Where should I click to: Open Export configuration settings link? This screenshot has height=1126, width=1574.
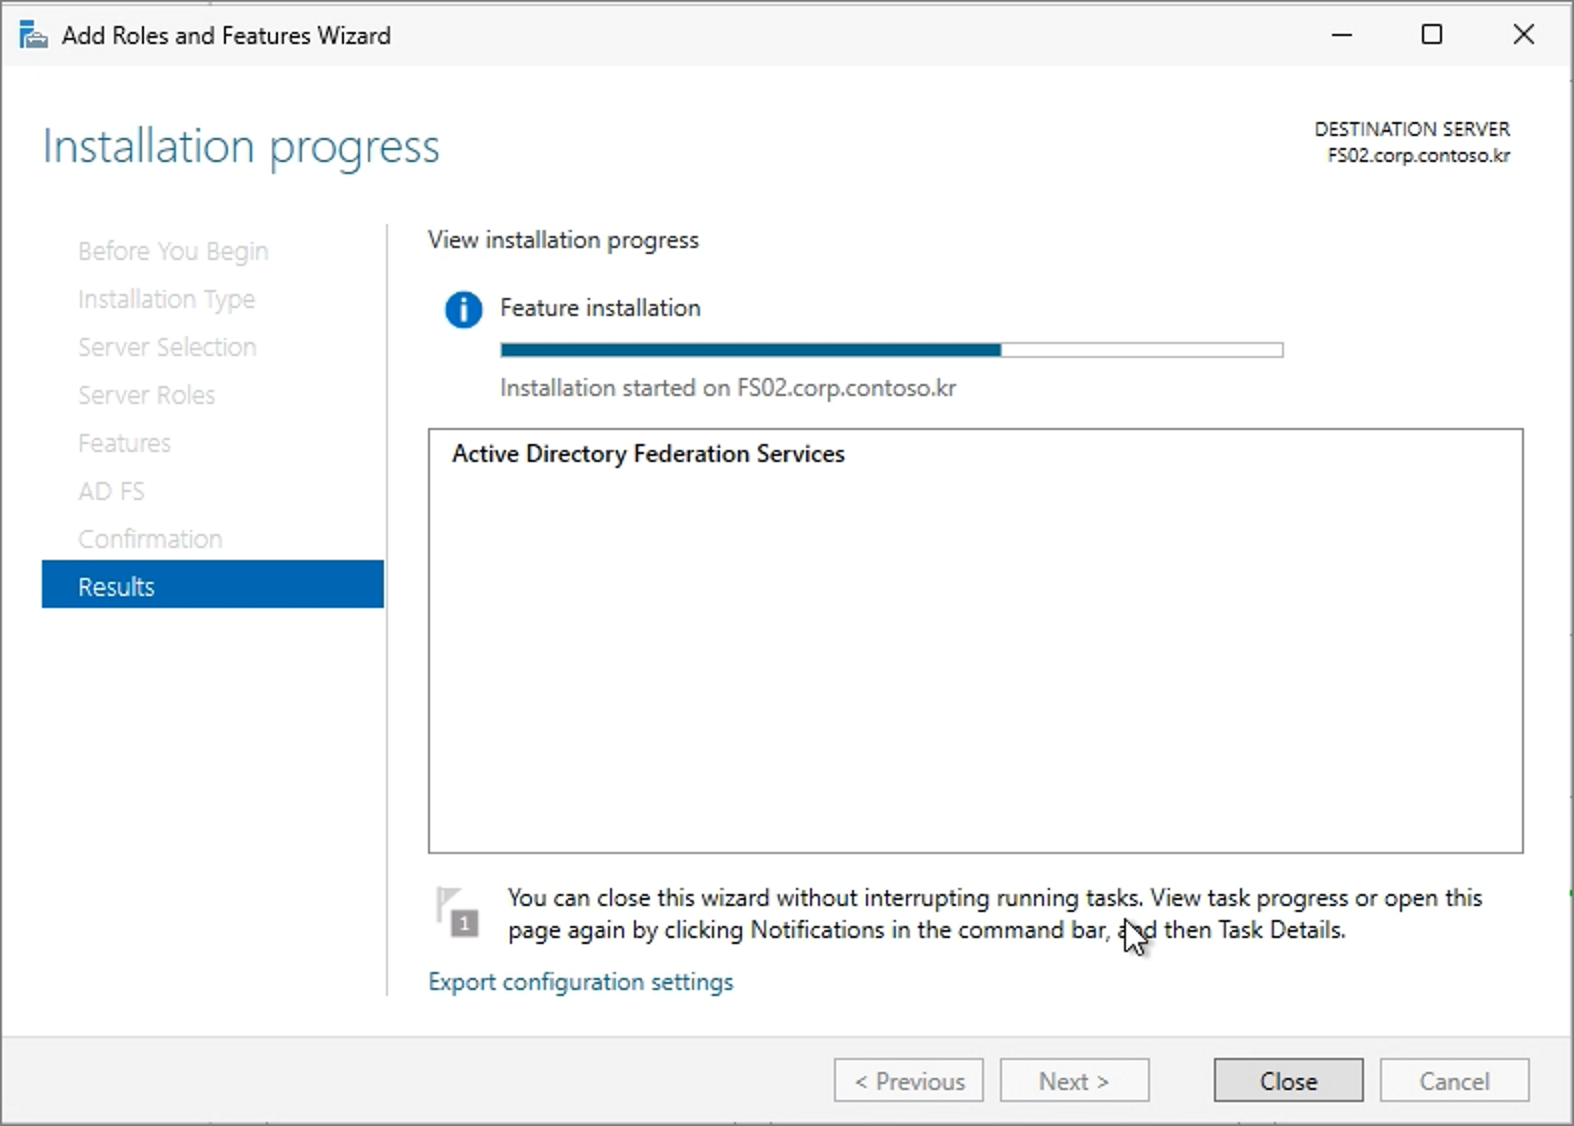click(x=580, y=982)
